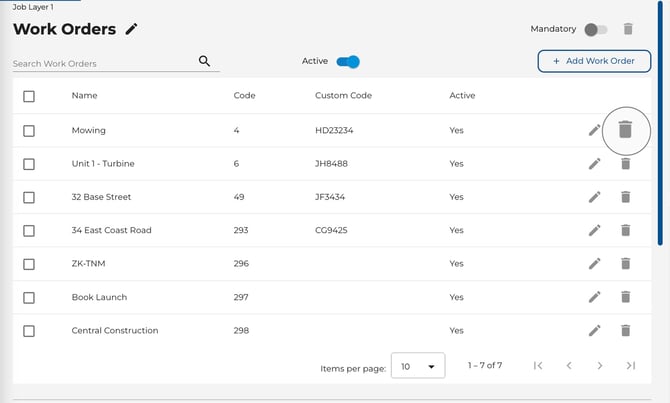Screen dimensions: 670x403
Task: Edit the Mowing work order
Action: [594, 130]
